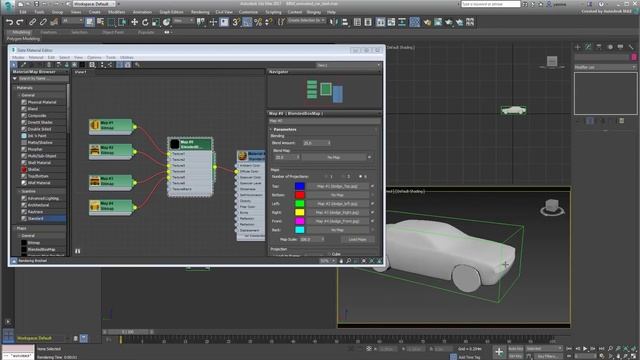Activate the Select Object tool
Viewport: 640px width, 360px height.
point(89,22)
